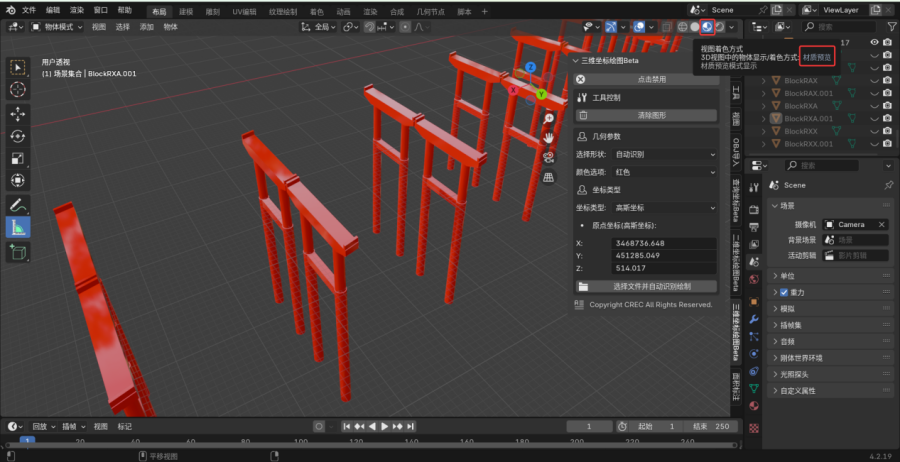Click the camera view icon in viewport
This screenshot has height=462, width=900.
click(x=549, y=157)
